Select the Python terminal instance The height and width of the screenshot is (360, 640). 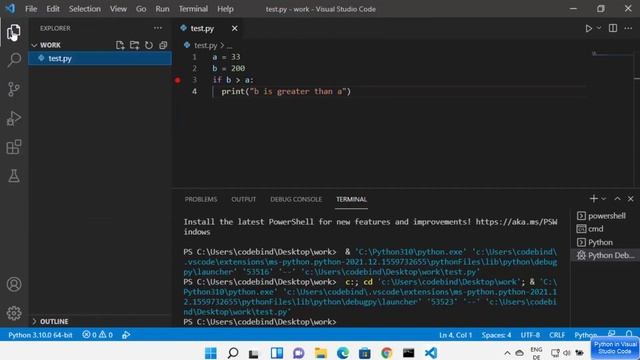[605, 242]
